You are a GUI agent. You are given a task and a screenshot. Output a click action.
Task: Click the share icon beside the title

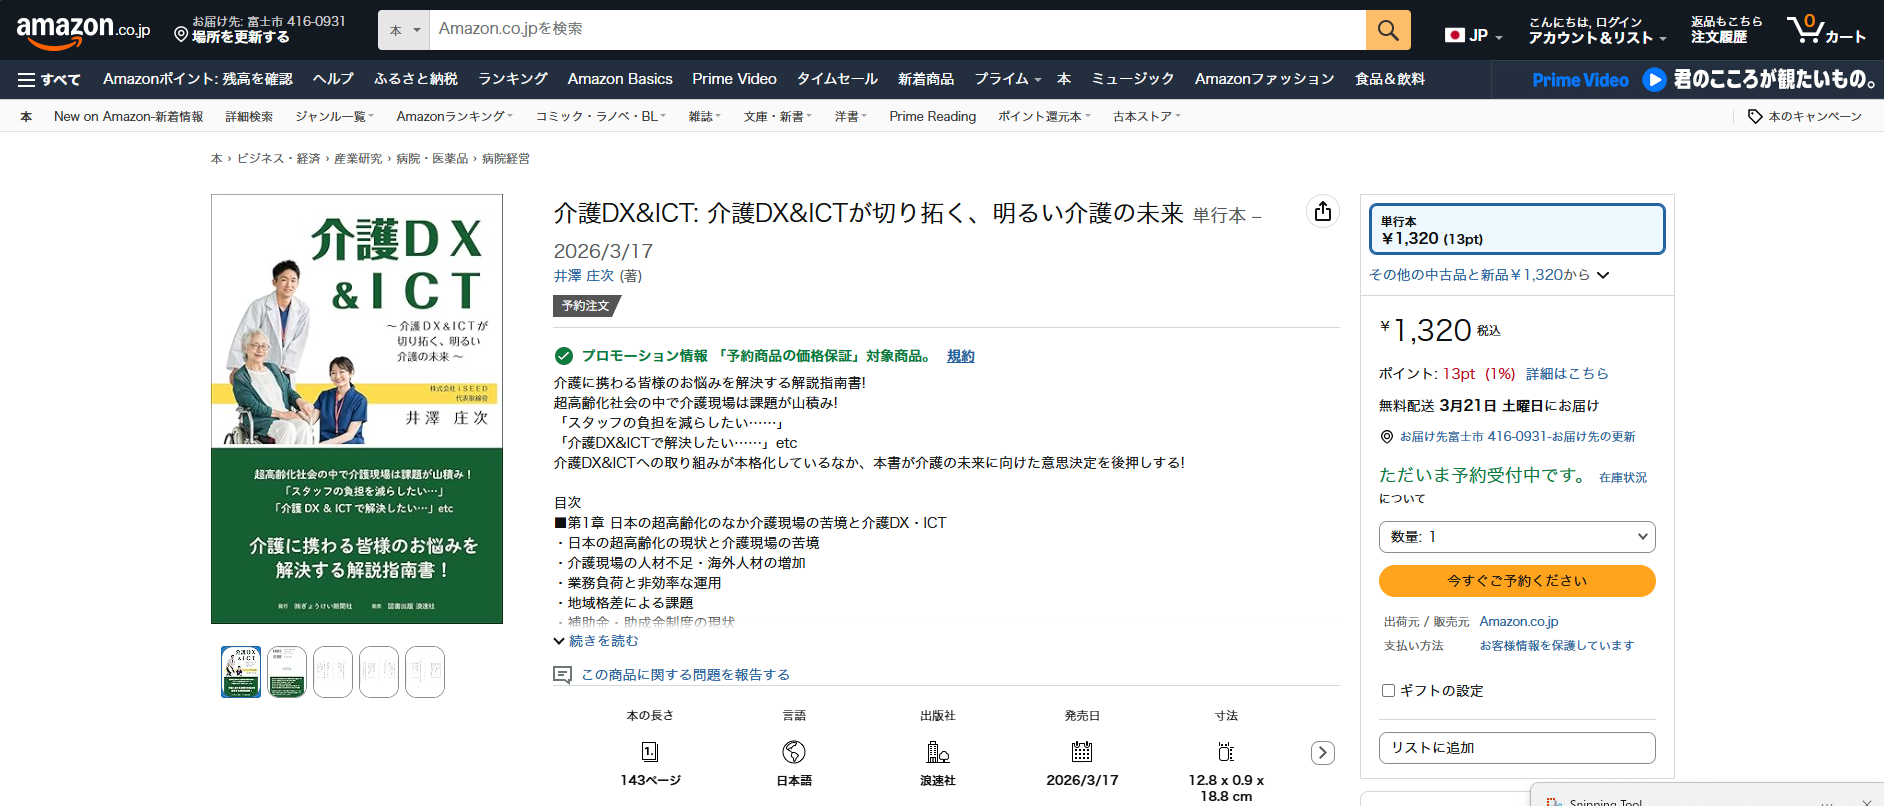(x=1323, y=211)
